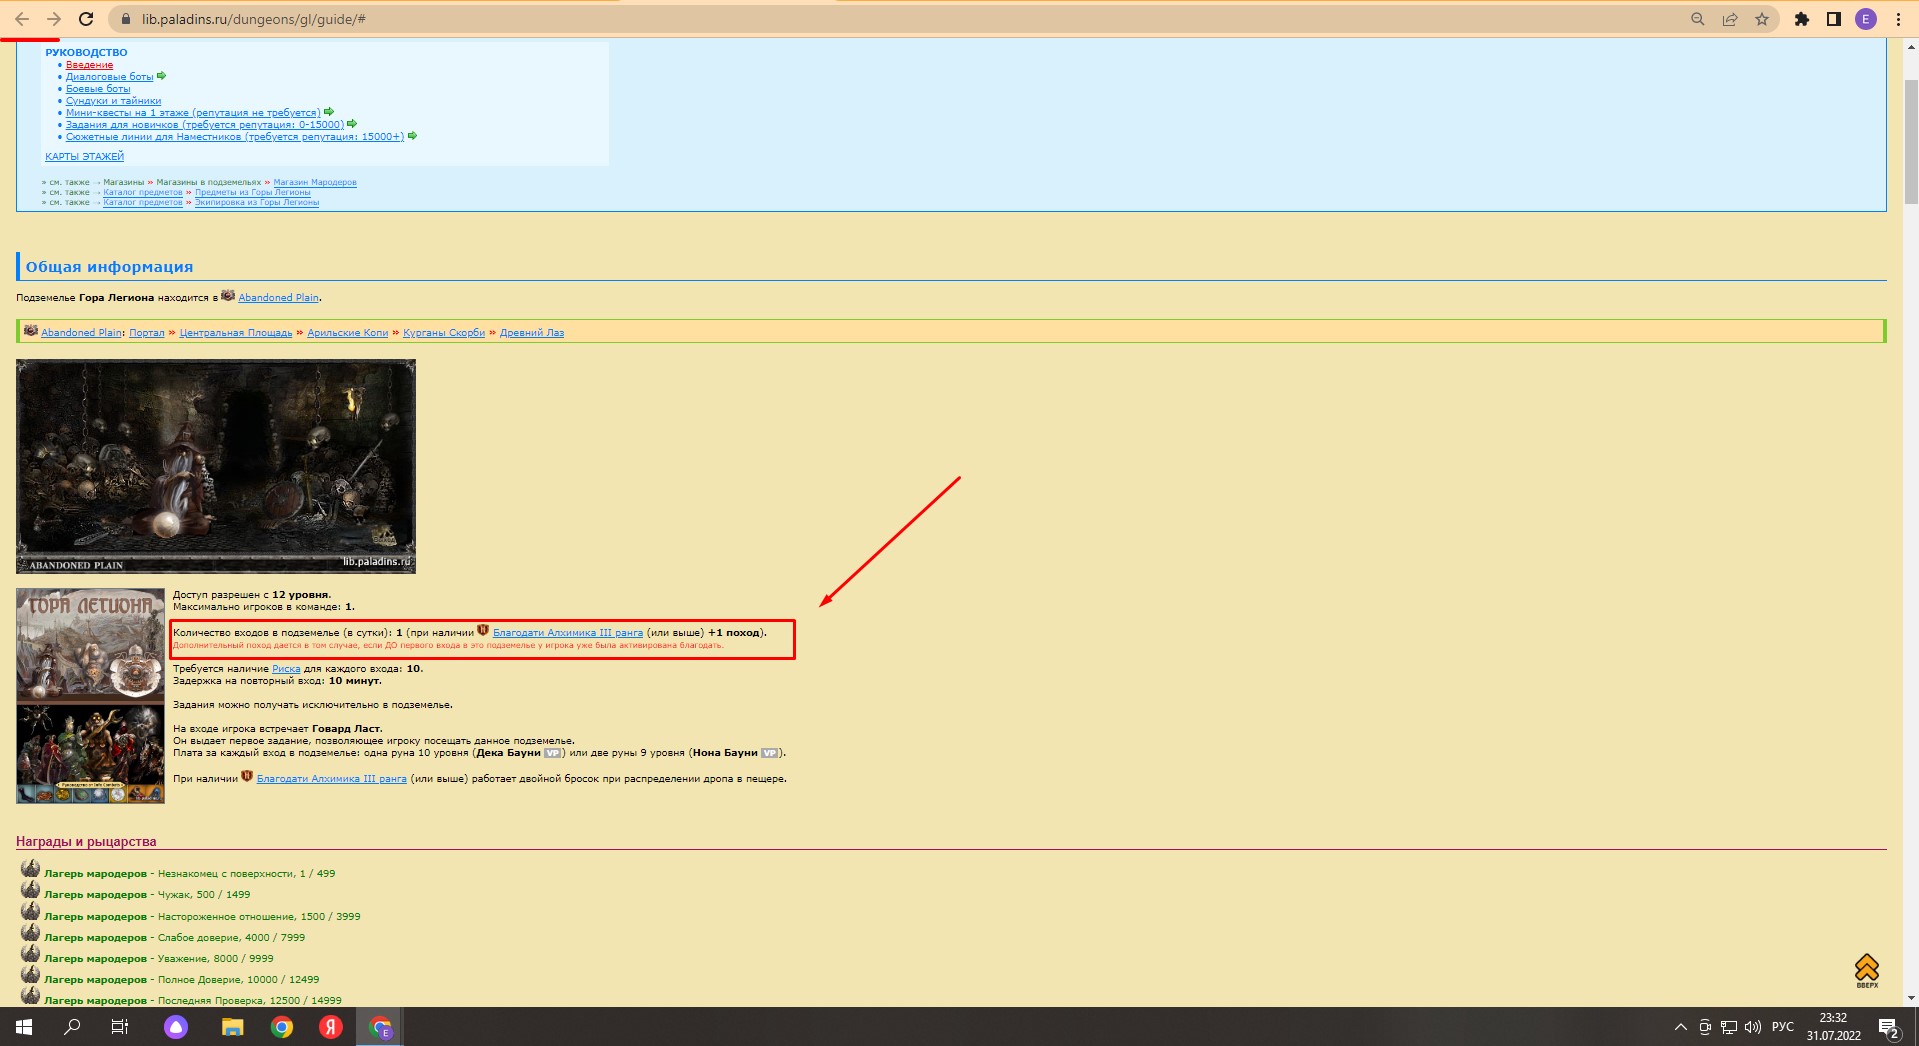This screenshot has width=1919, height=1046.
Task: Open the 'Карты этажей' link
Action: point(84,157)
